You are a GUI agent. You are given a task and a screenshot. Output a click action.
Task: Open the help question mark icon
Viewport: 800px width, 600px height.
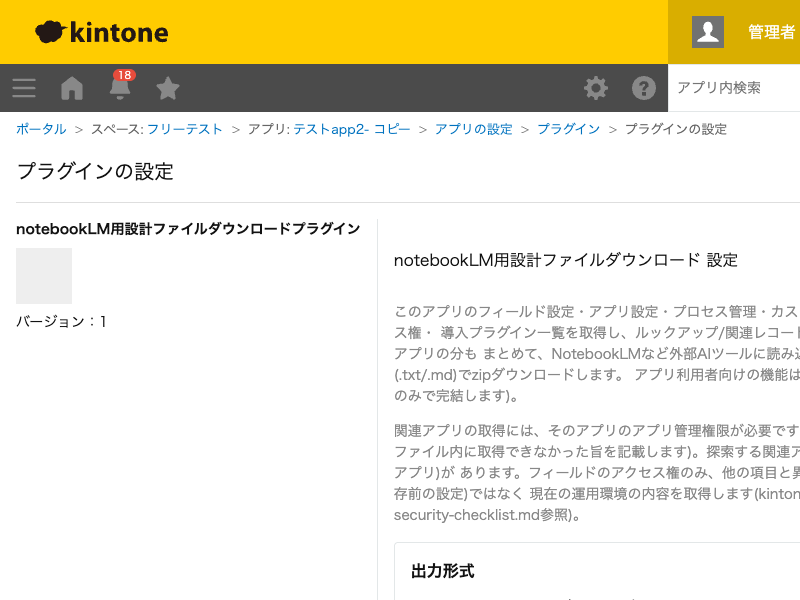pos(644,88)
